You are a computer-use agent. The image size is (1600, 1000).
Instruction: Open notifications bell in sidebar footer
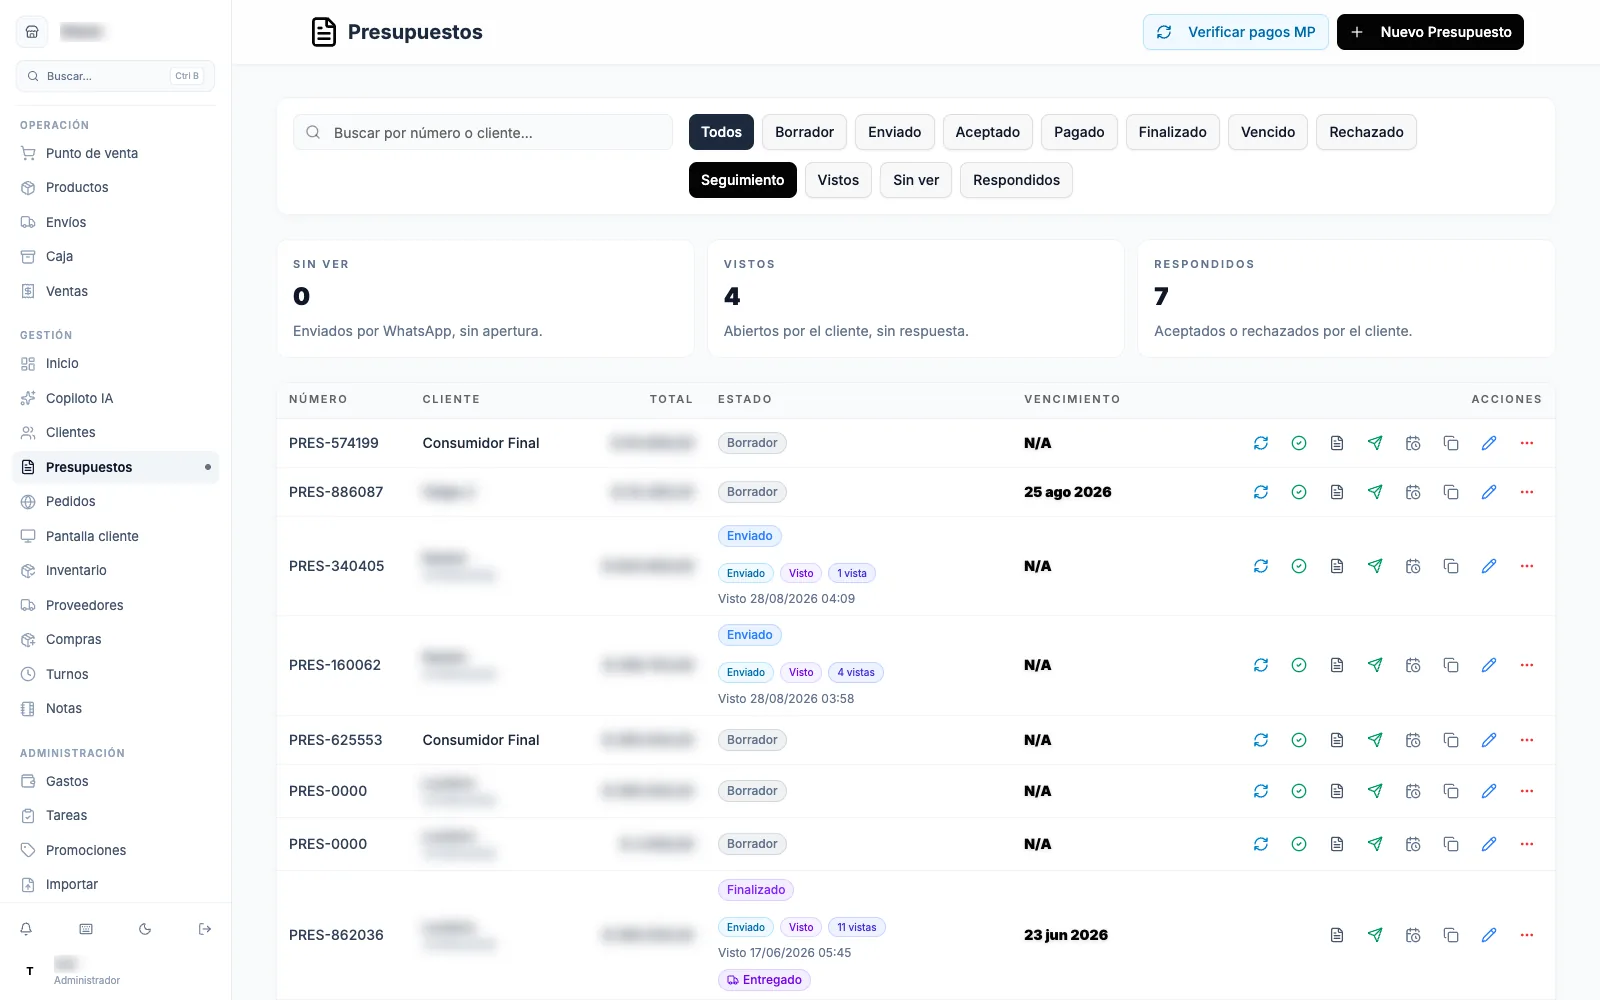point(26,929)
